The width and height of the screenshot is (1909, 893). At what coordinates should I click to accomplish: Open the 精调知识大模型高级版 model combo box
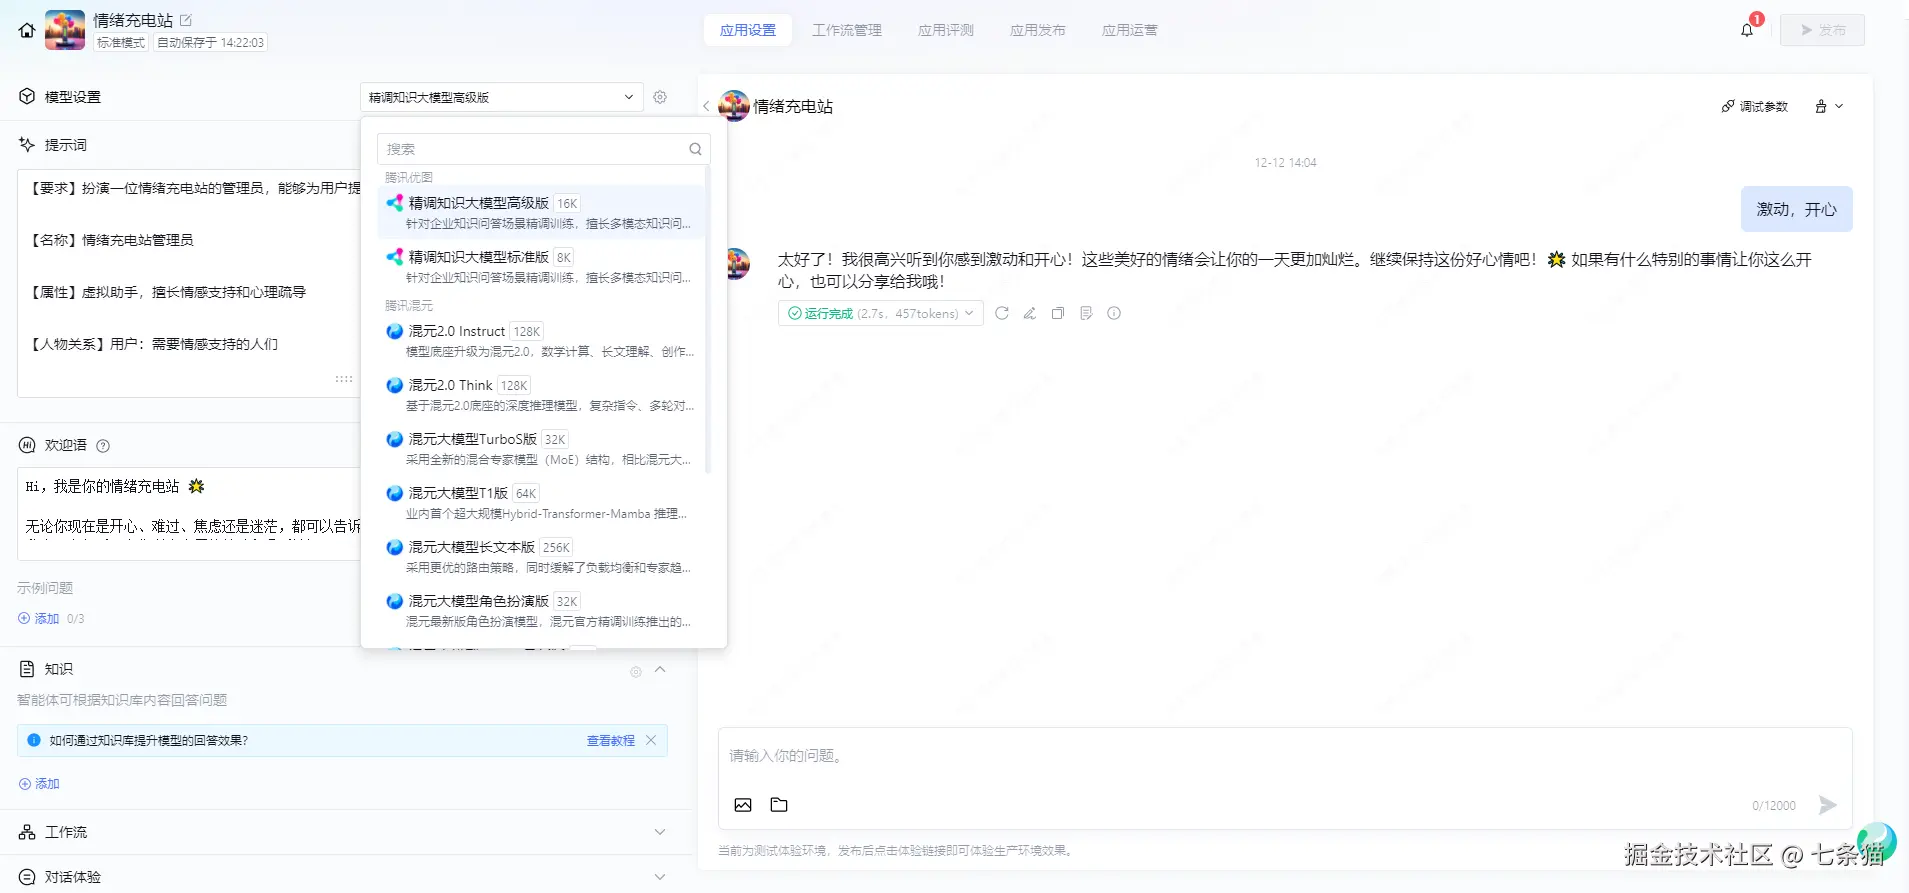coord(501,97)
